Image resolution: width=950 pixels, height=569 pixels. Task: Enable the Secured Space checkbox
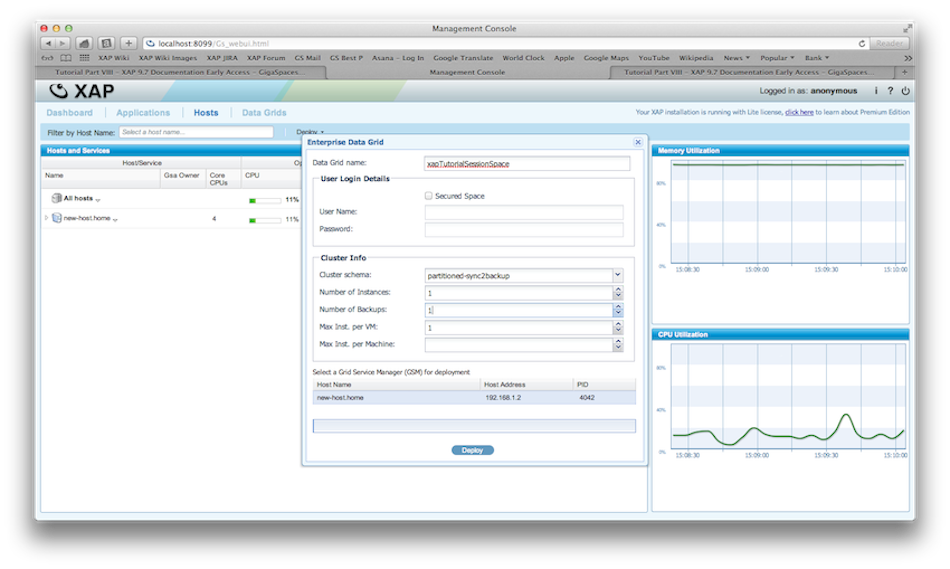click(x=428, y=196)
